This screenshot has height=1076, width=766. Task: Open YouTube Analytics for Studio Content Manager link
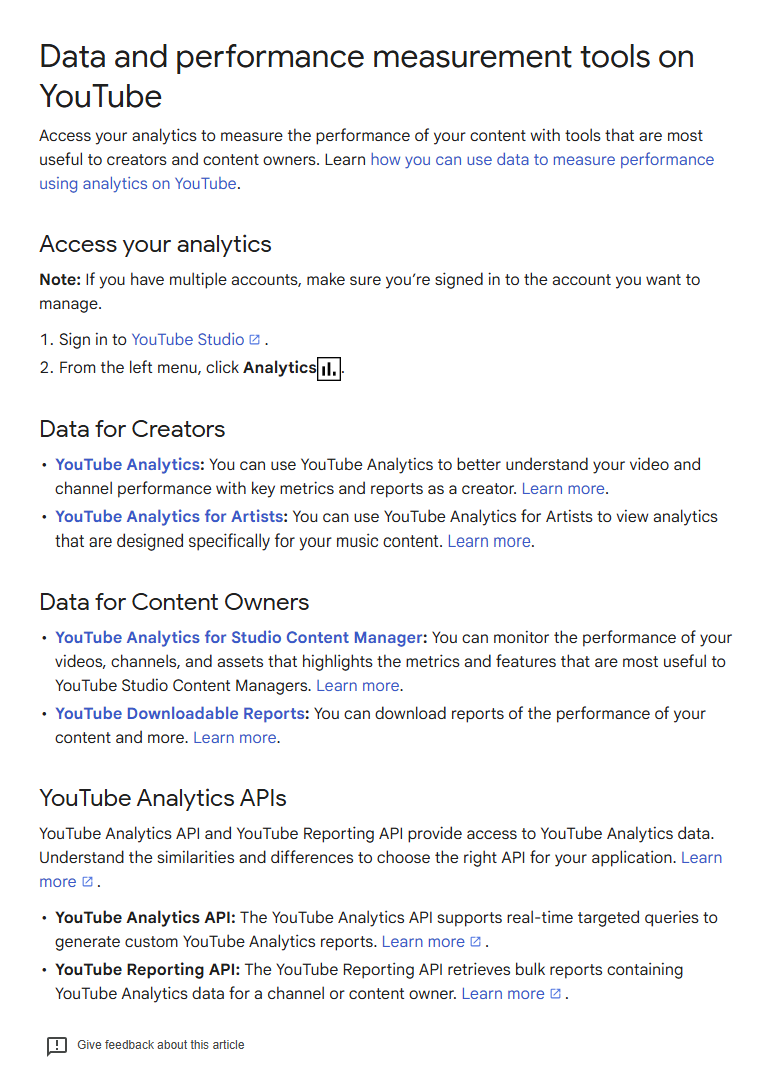(x=239, y=638)
